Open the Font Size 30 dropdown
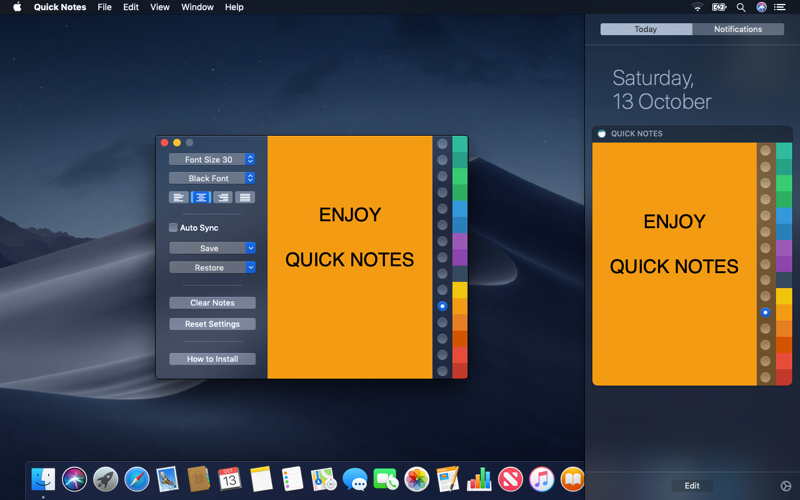Screen dimensions: 800x500 212,159
